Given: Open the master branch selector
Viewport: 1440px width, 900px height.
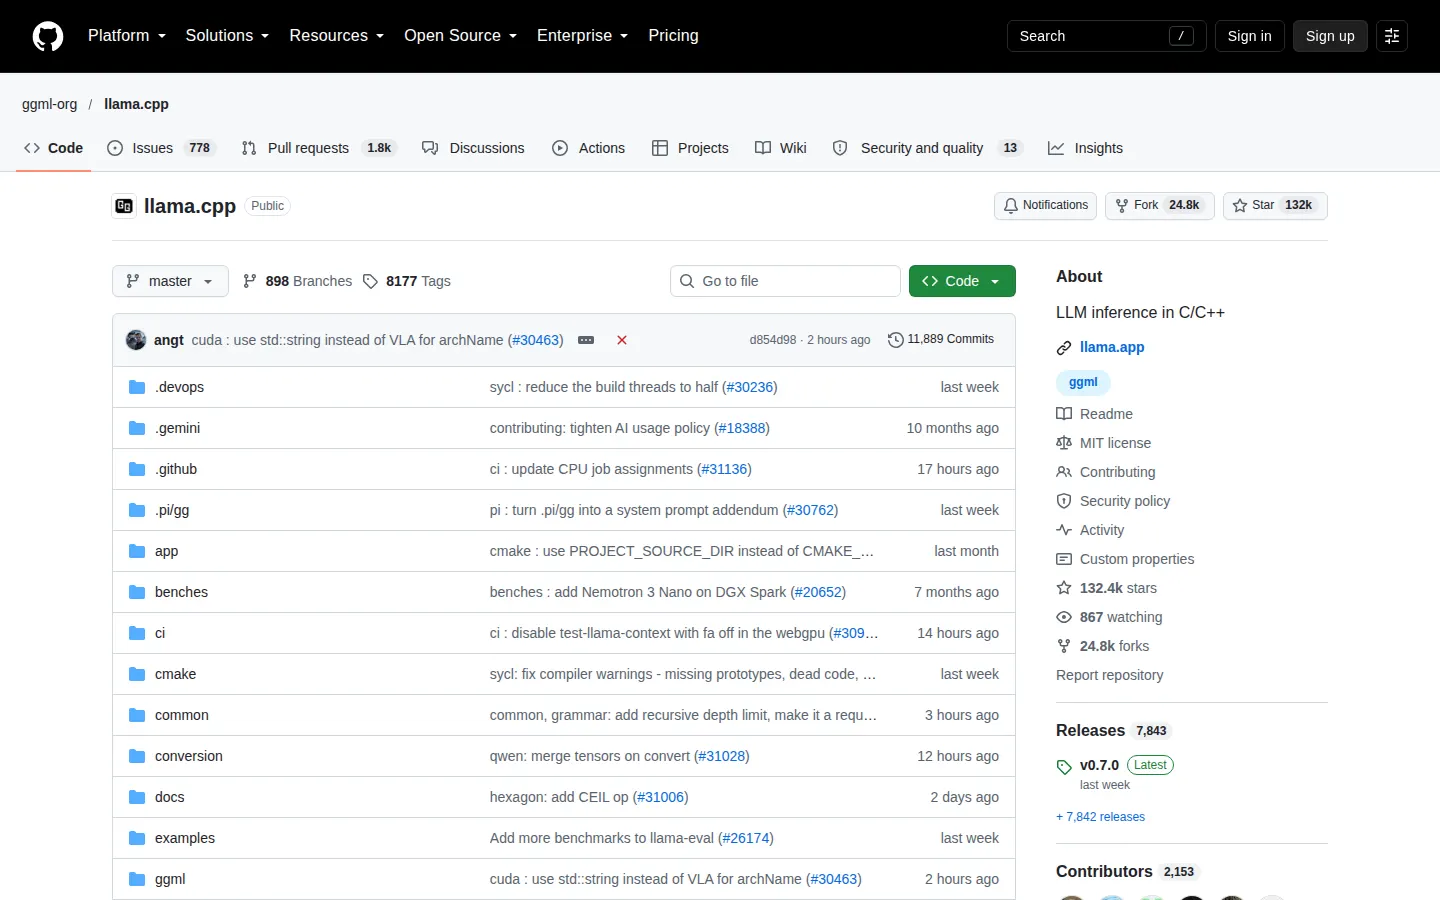Looking at the screenshot, I should [x=170, y=281].
